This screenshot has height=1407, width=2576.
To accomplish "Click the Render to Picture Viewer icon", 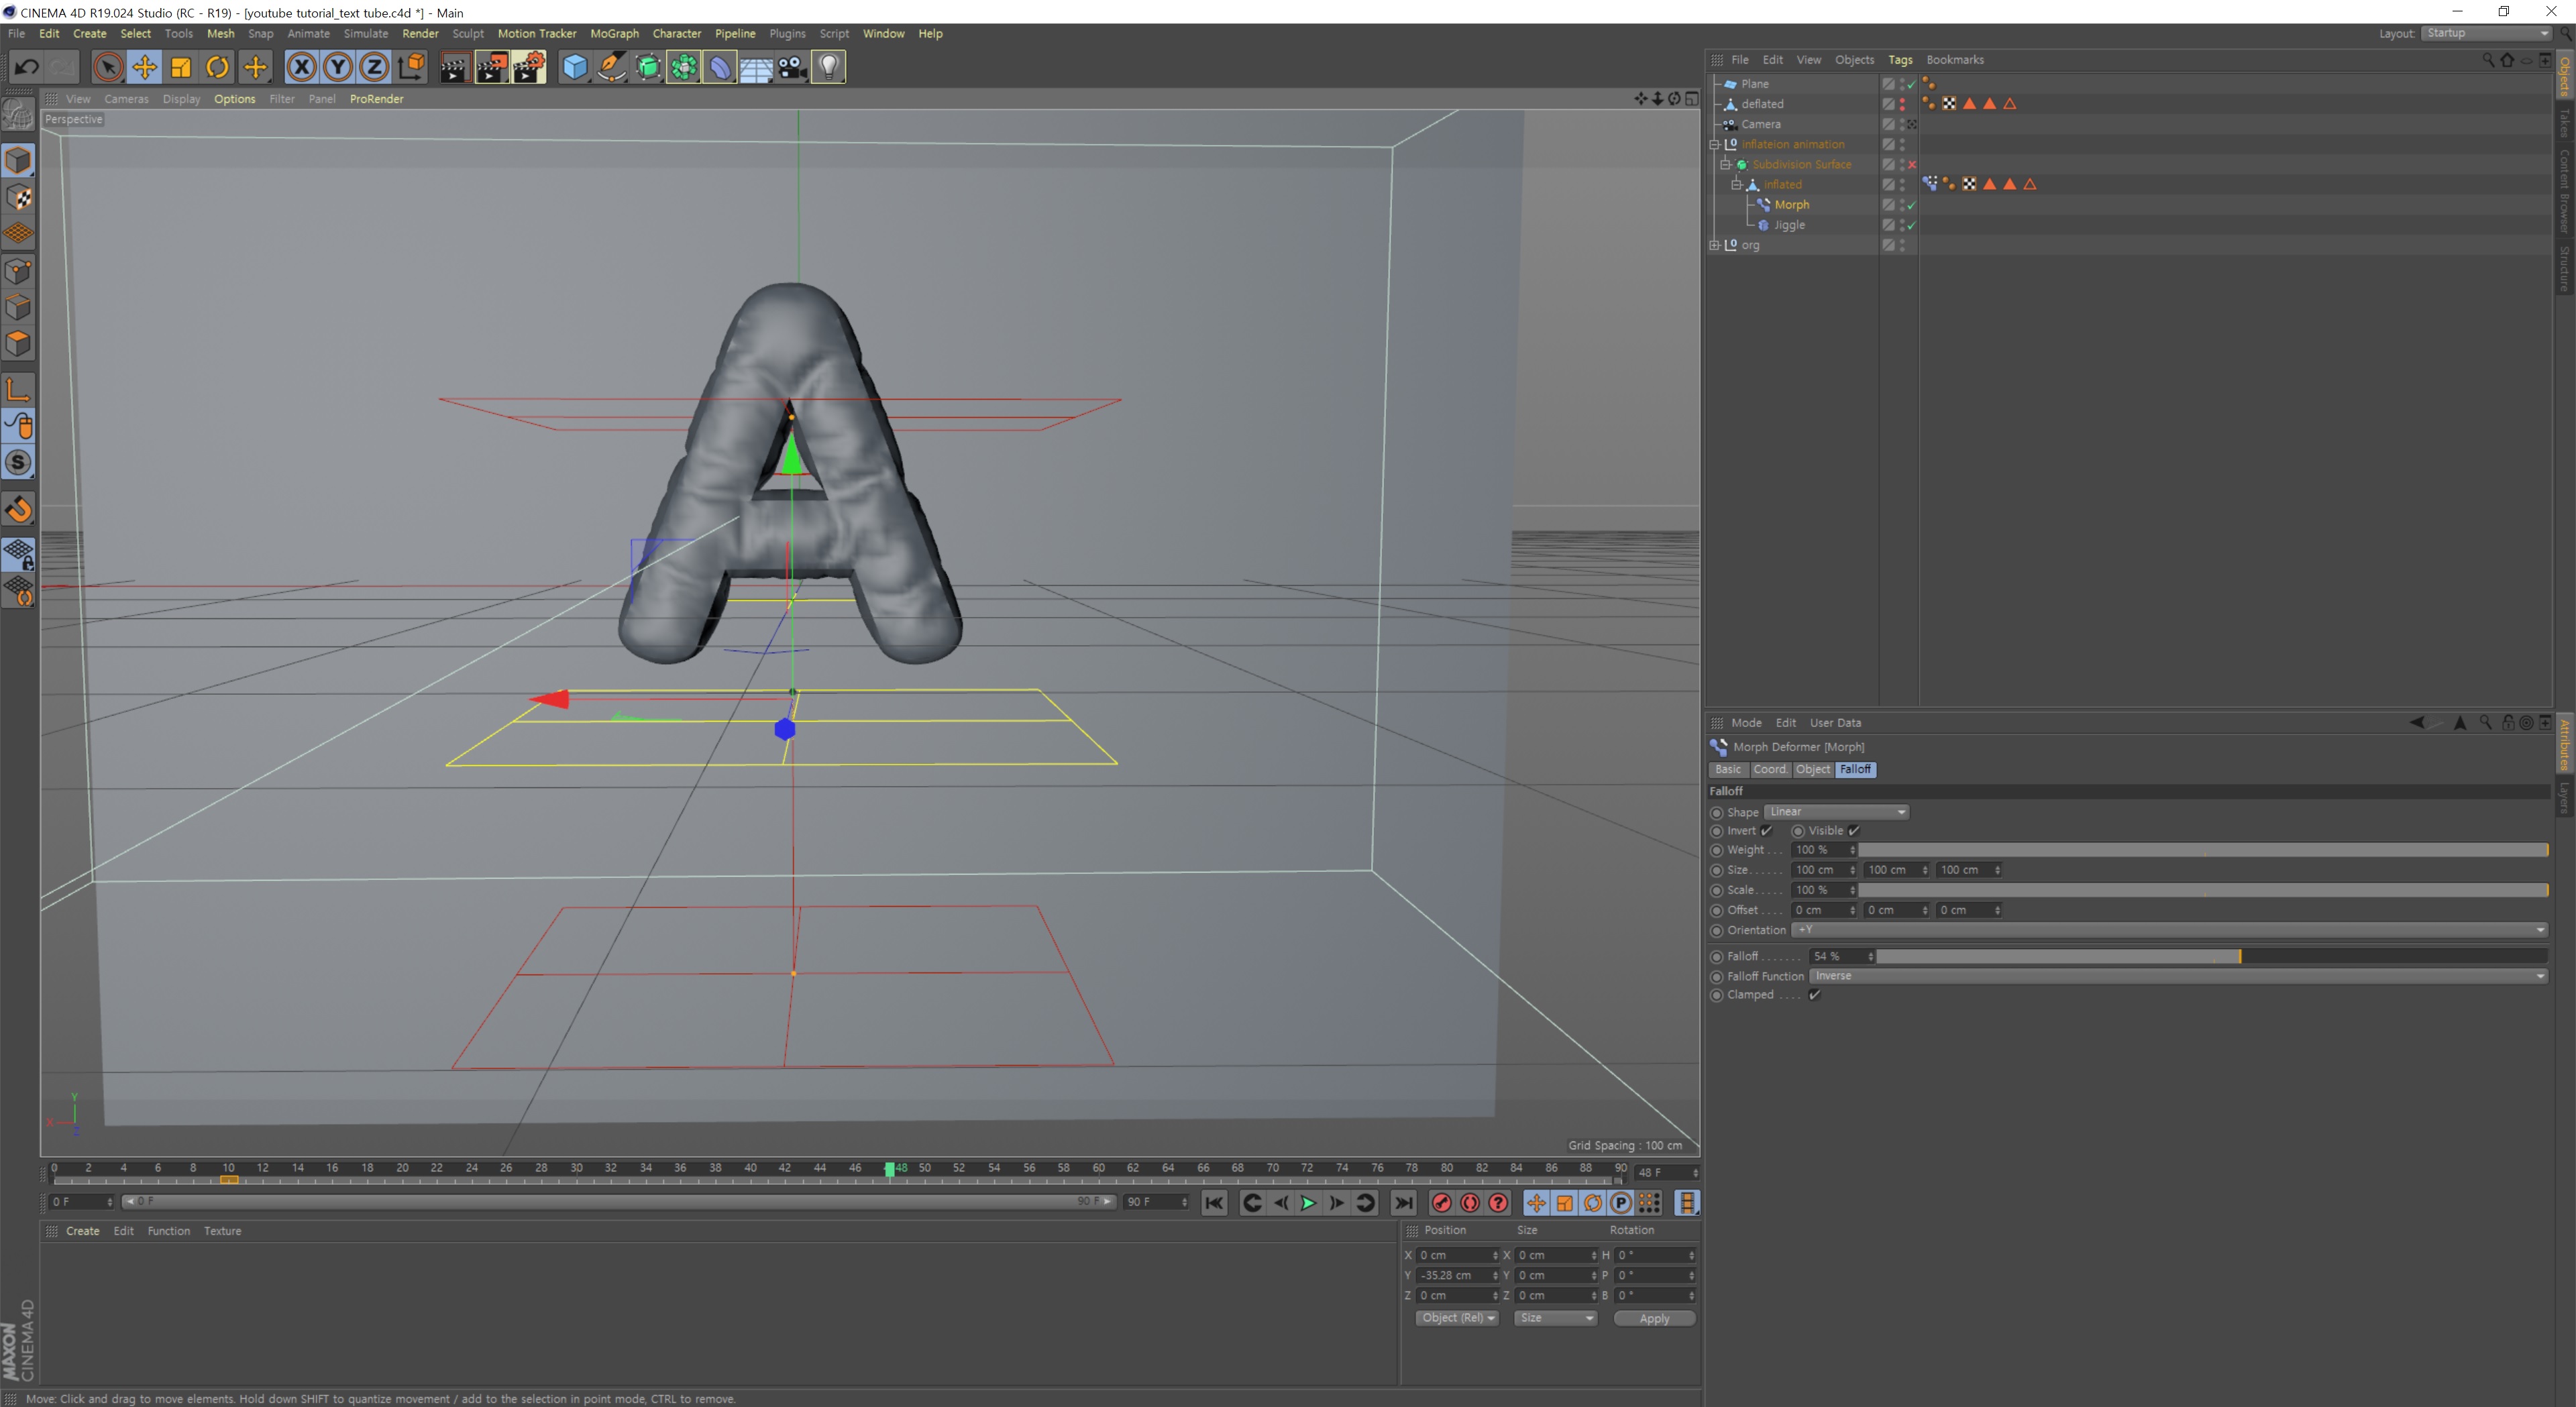I will (x=491, y=67).
